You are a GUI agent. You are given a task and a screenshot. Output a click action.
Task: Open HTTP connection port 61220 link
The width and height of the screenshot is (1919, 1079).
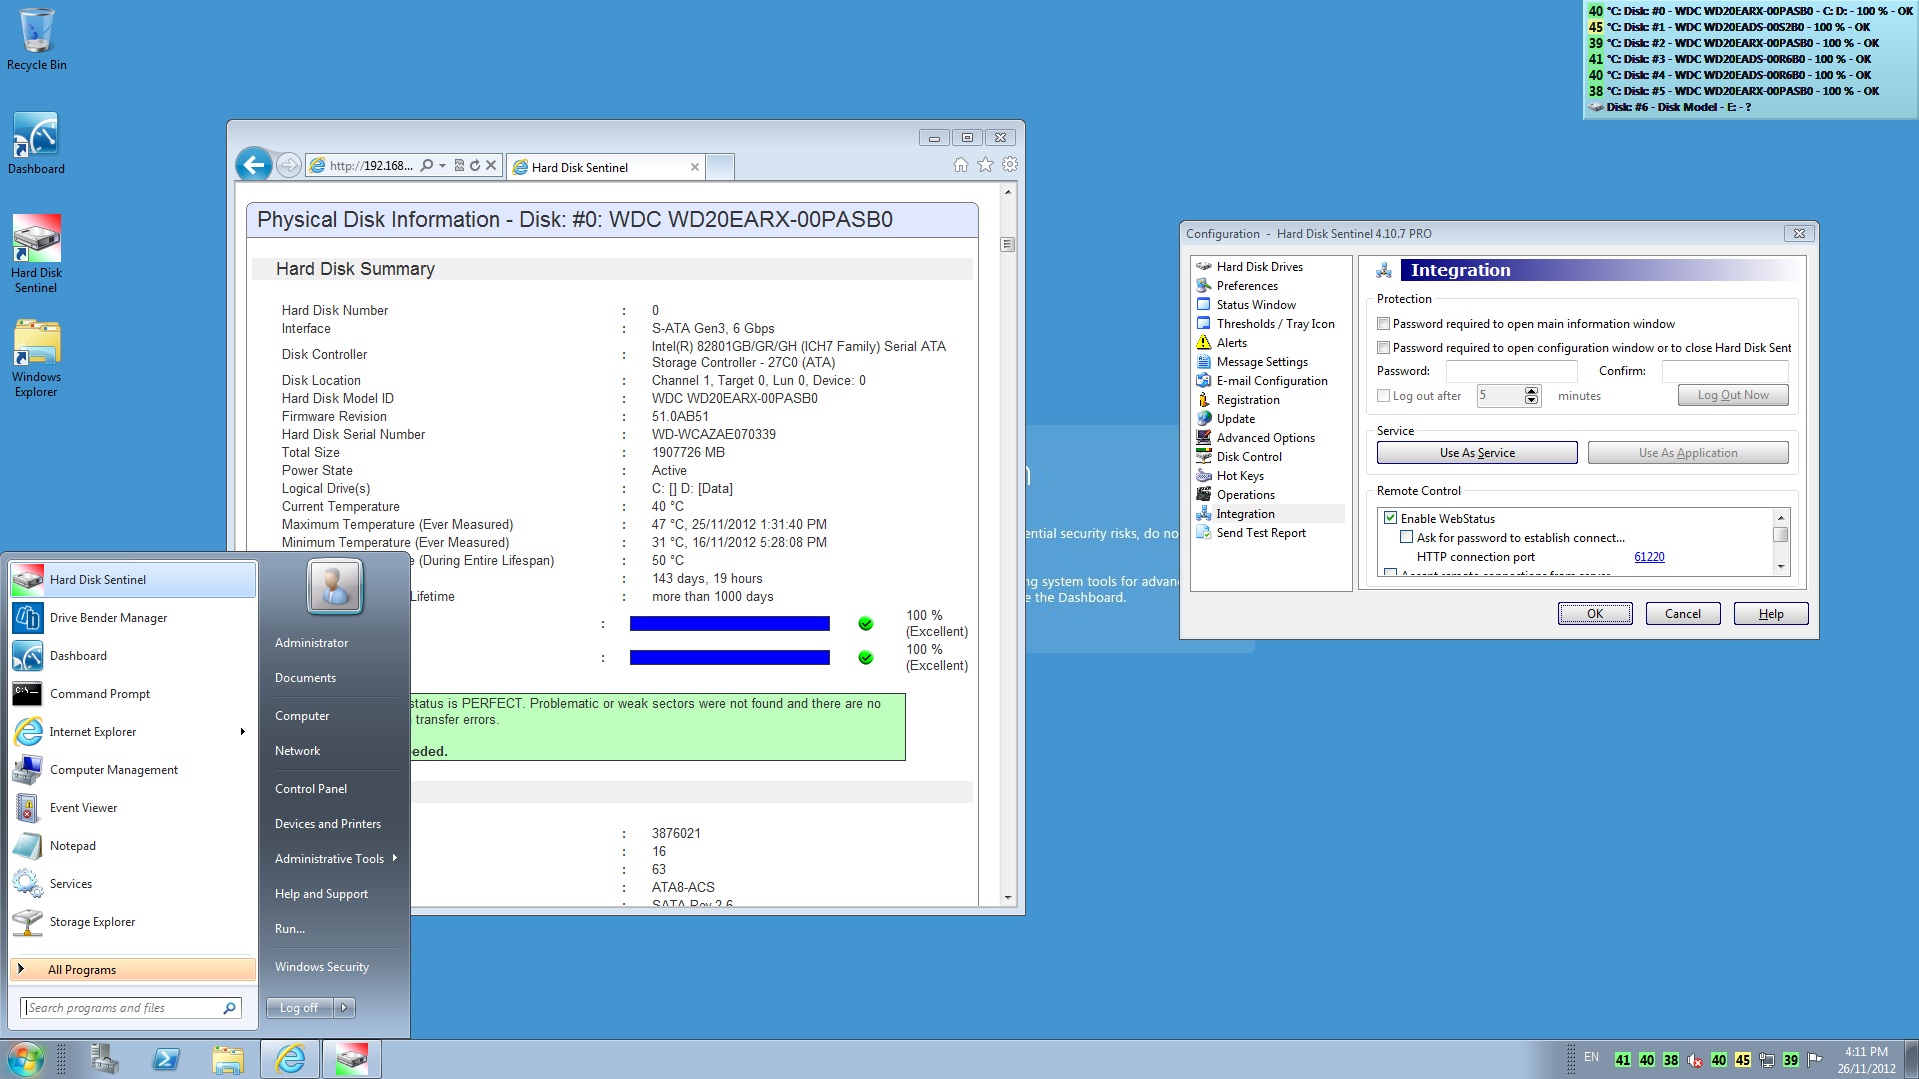[1649, 557]
